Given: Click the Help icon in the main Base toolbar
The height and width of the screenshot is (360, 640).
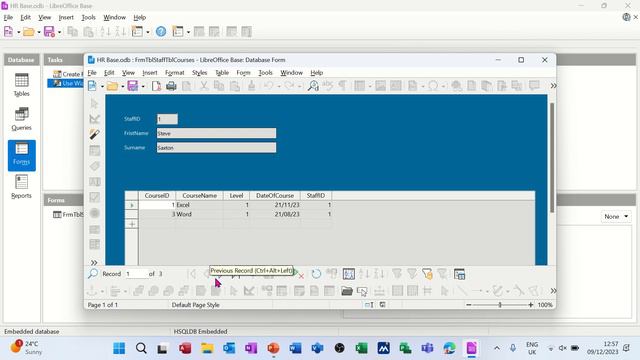Looking at the screenshot, I should [161, 31].
